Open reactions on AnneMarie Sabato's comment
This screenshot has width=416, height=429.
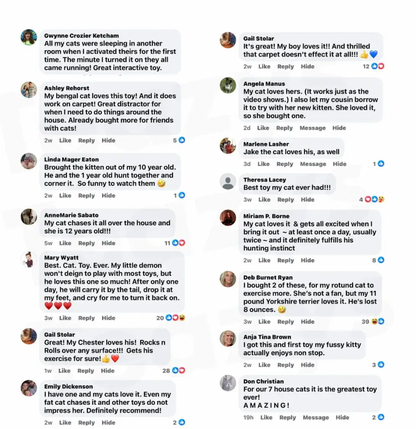(179, 243)
